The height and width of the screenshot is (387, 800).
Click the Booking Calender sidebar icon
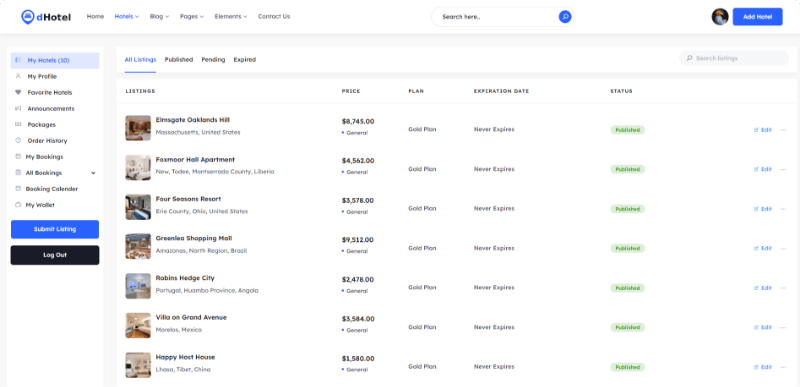pyautogui.click(x=18, y=189)
